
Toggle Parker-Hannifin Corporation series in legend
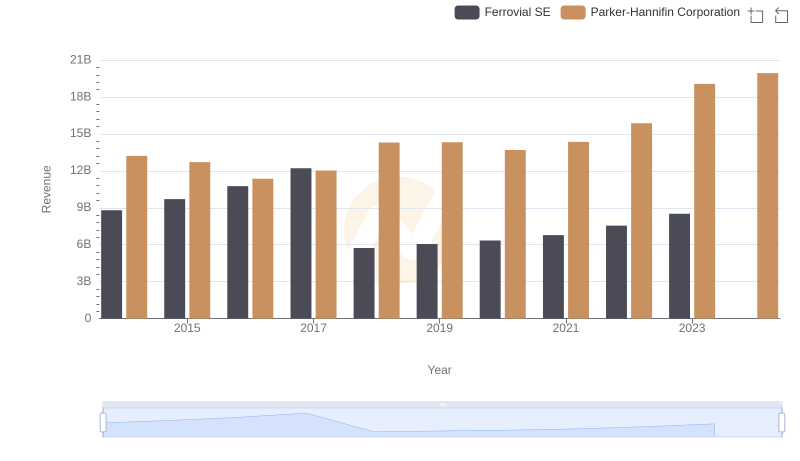coord(650,12)
